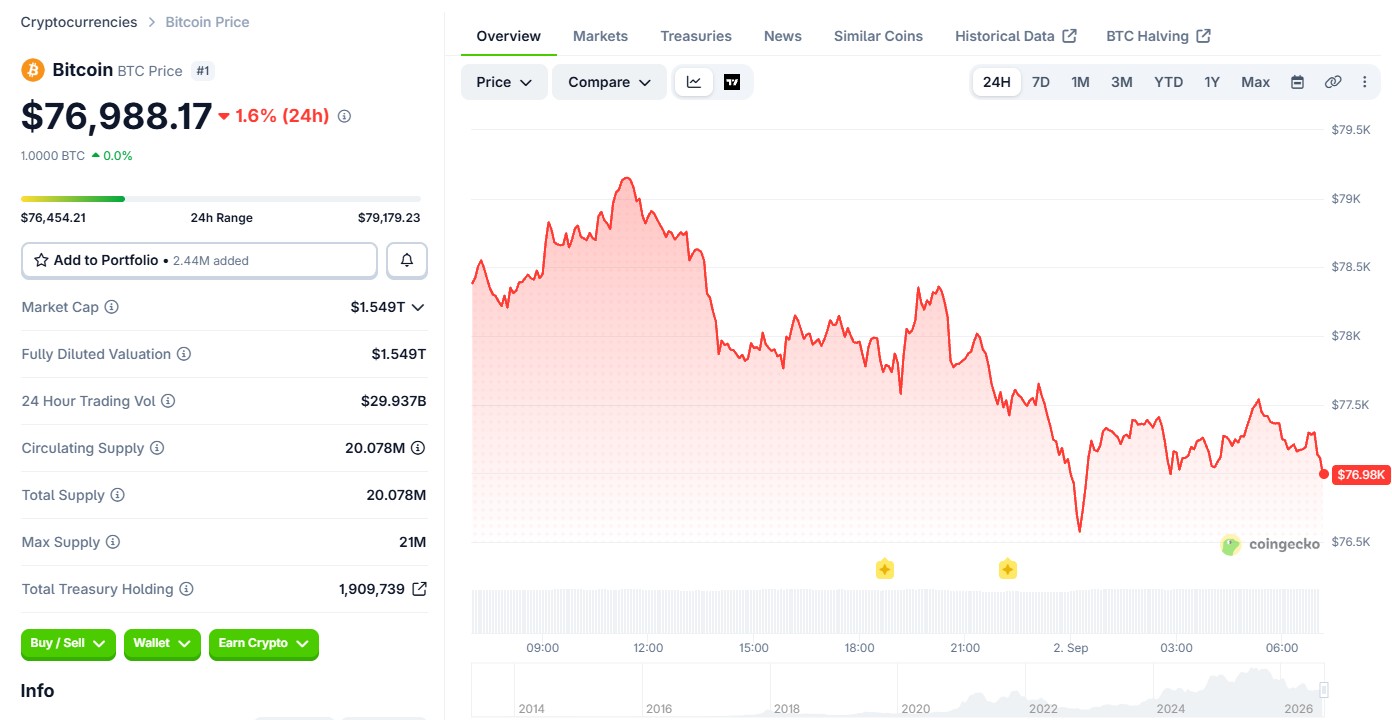Screen dimensions: 1392x720
Task: Open the Compare dropdown
Action: tap(609, 82)
